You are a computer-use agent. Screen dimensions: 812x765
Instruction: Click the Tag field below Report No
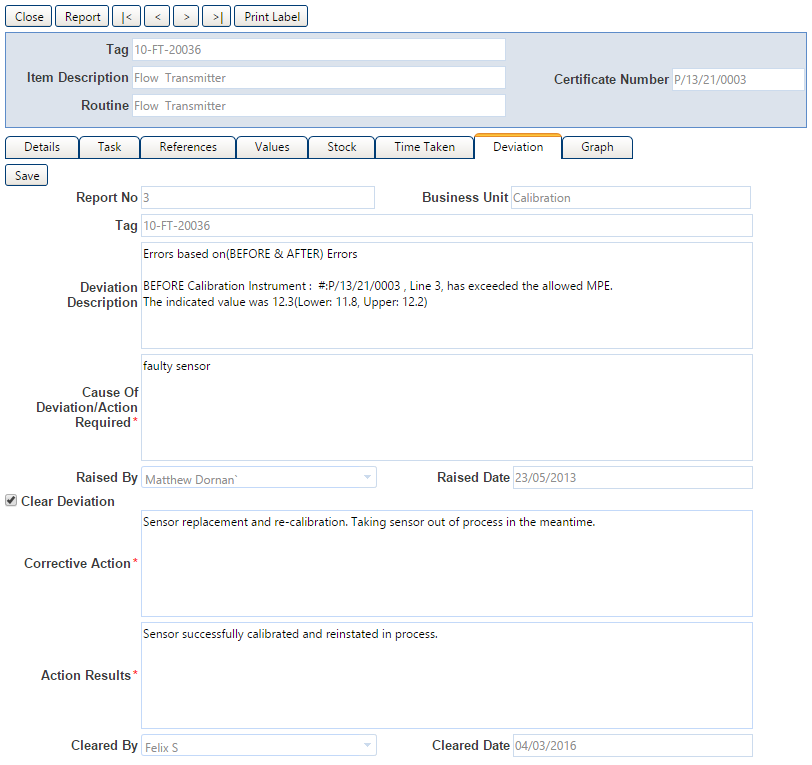click(447, 226)
